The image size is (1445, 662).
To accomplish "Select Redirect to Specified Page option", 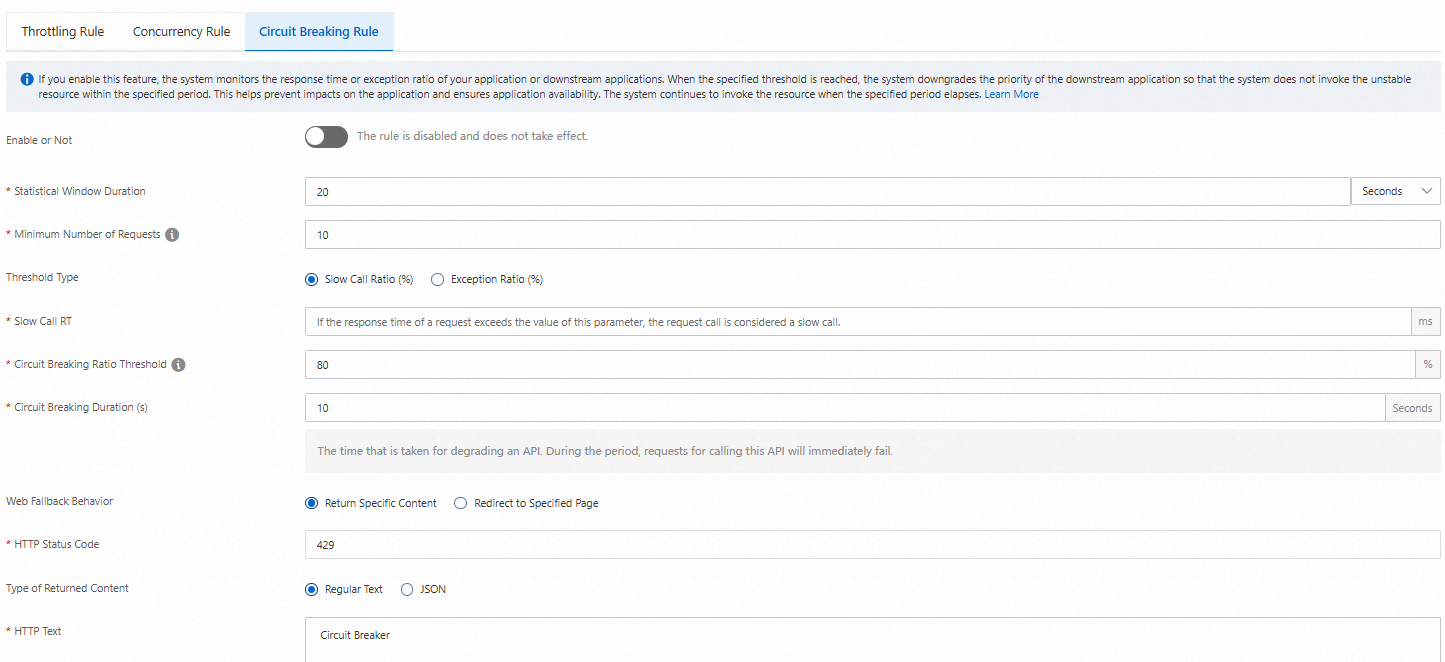I will [x=460, y=503].
